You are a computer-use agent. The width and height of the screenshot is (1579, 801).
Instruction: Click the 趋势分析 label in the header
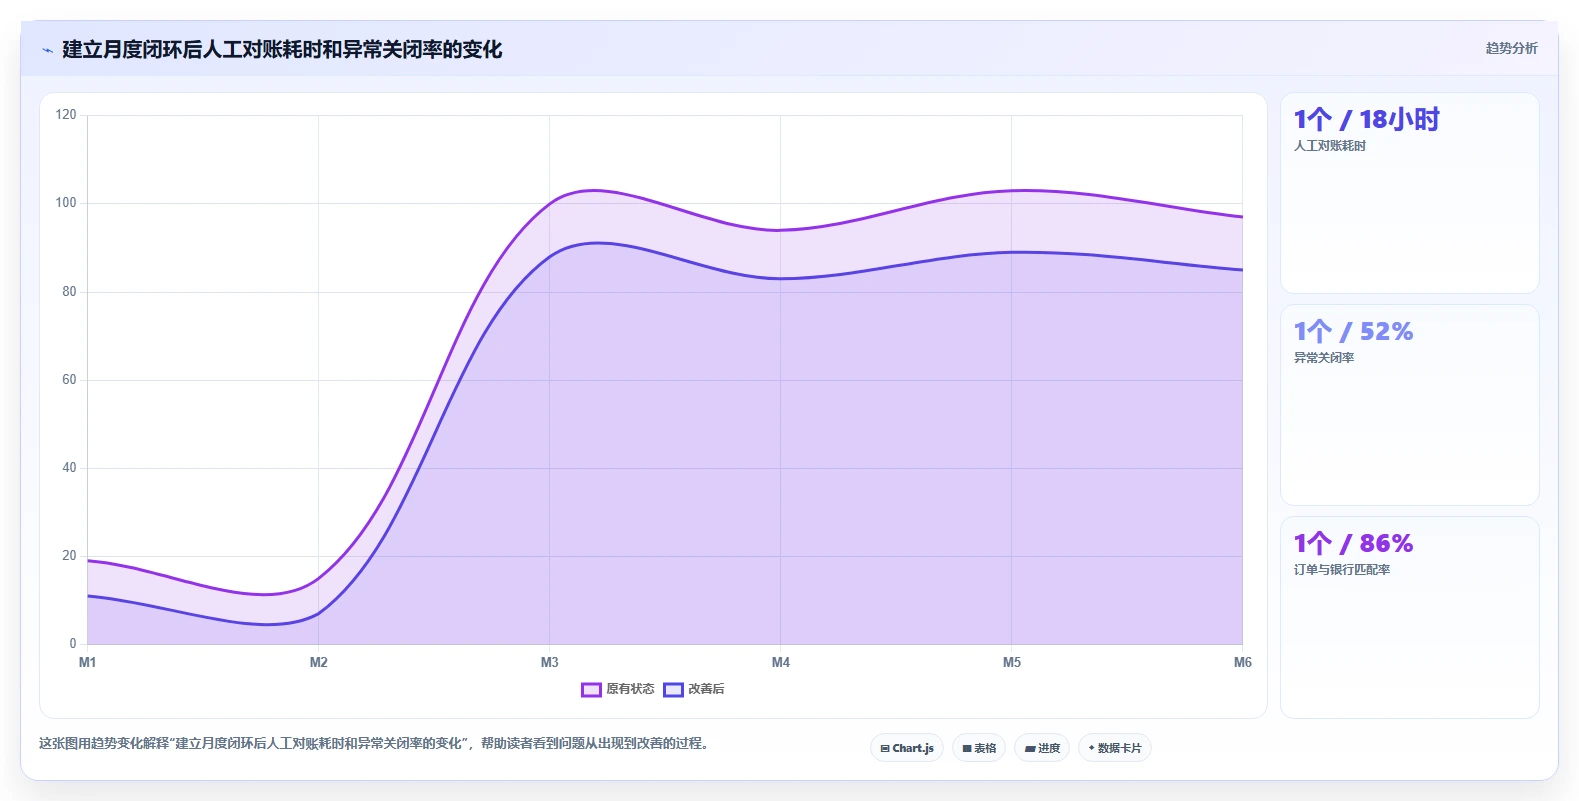tap(1511, 48)
